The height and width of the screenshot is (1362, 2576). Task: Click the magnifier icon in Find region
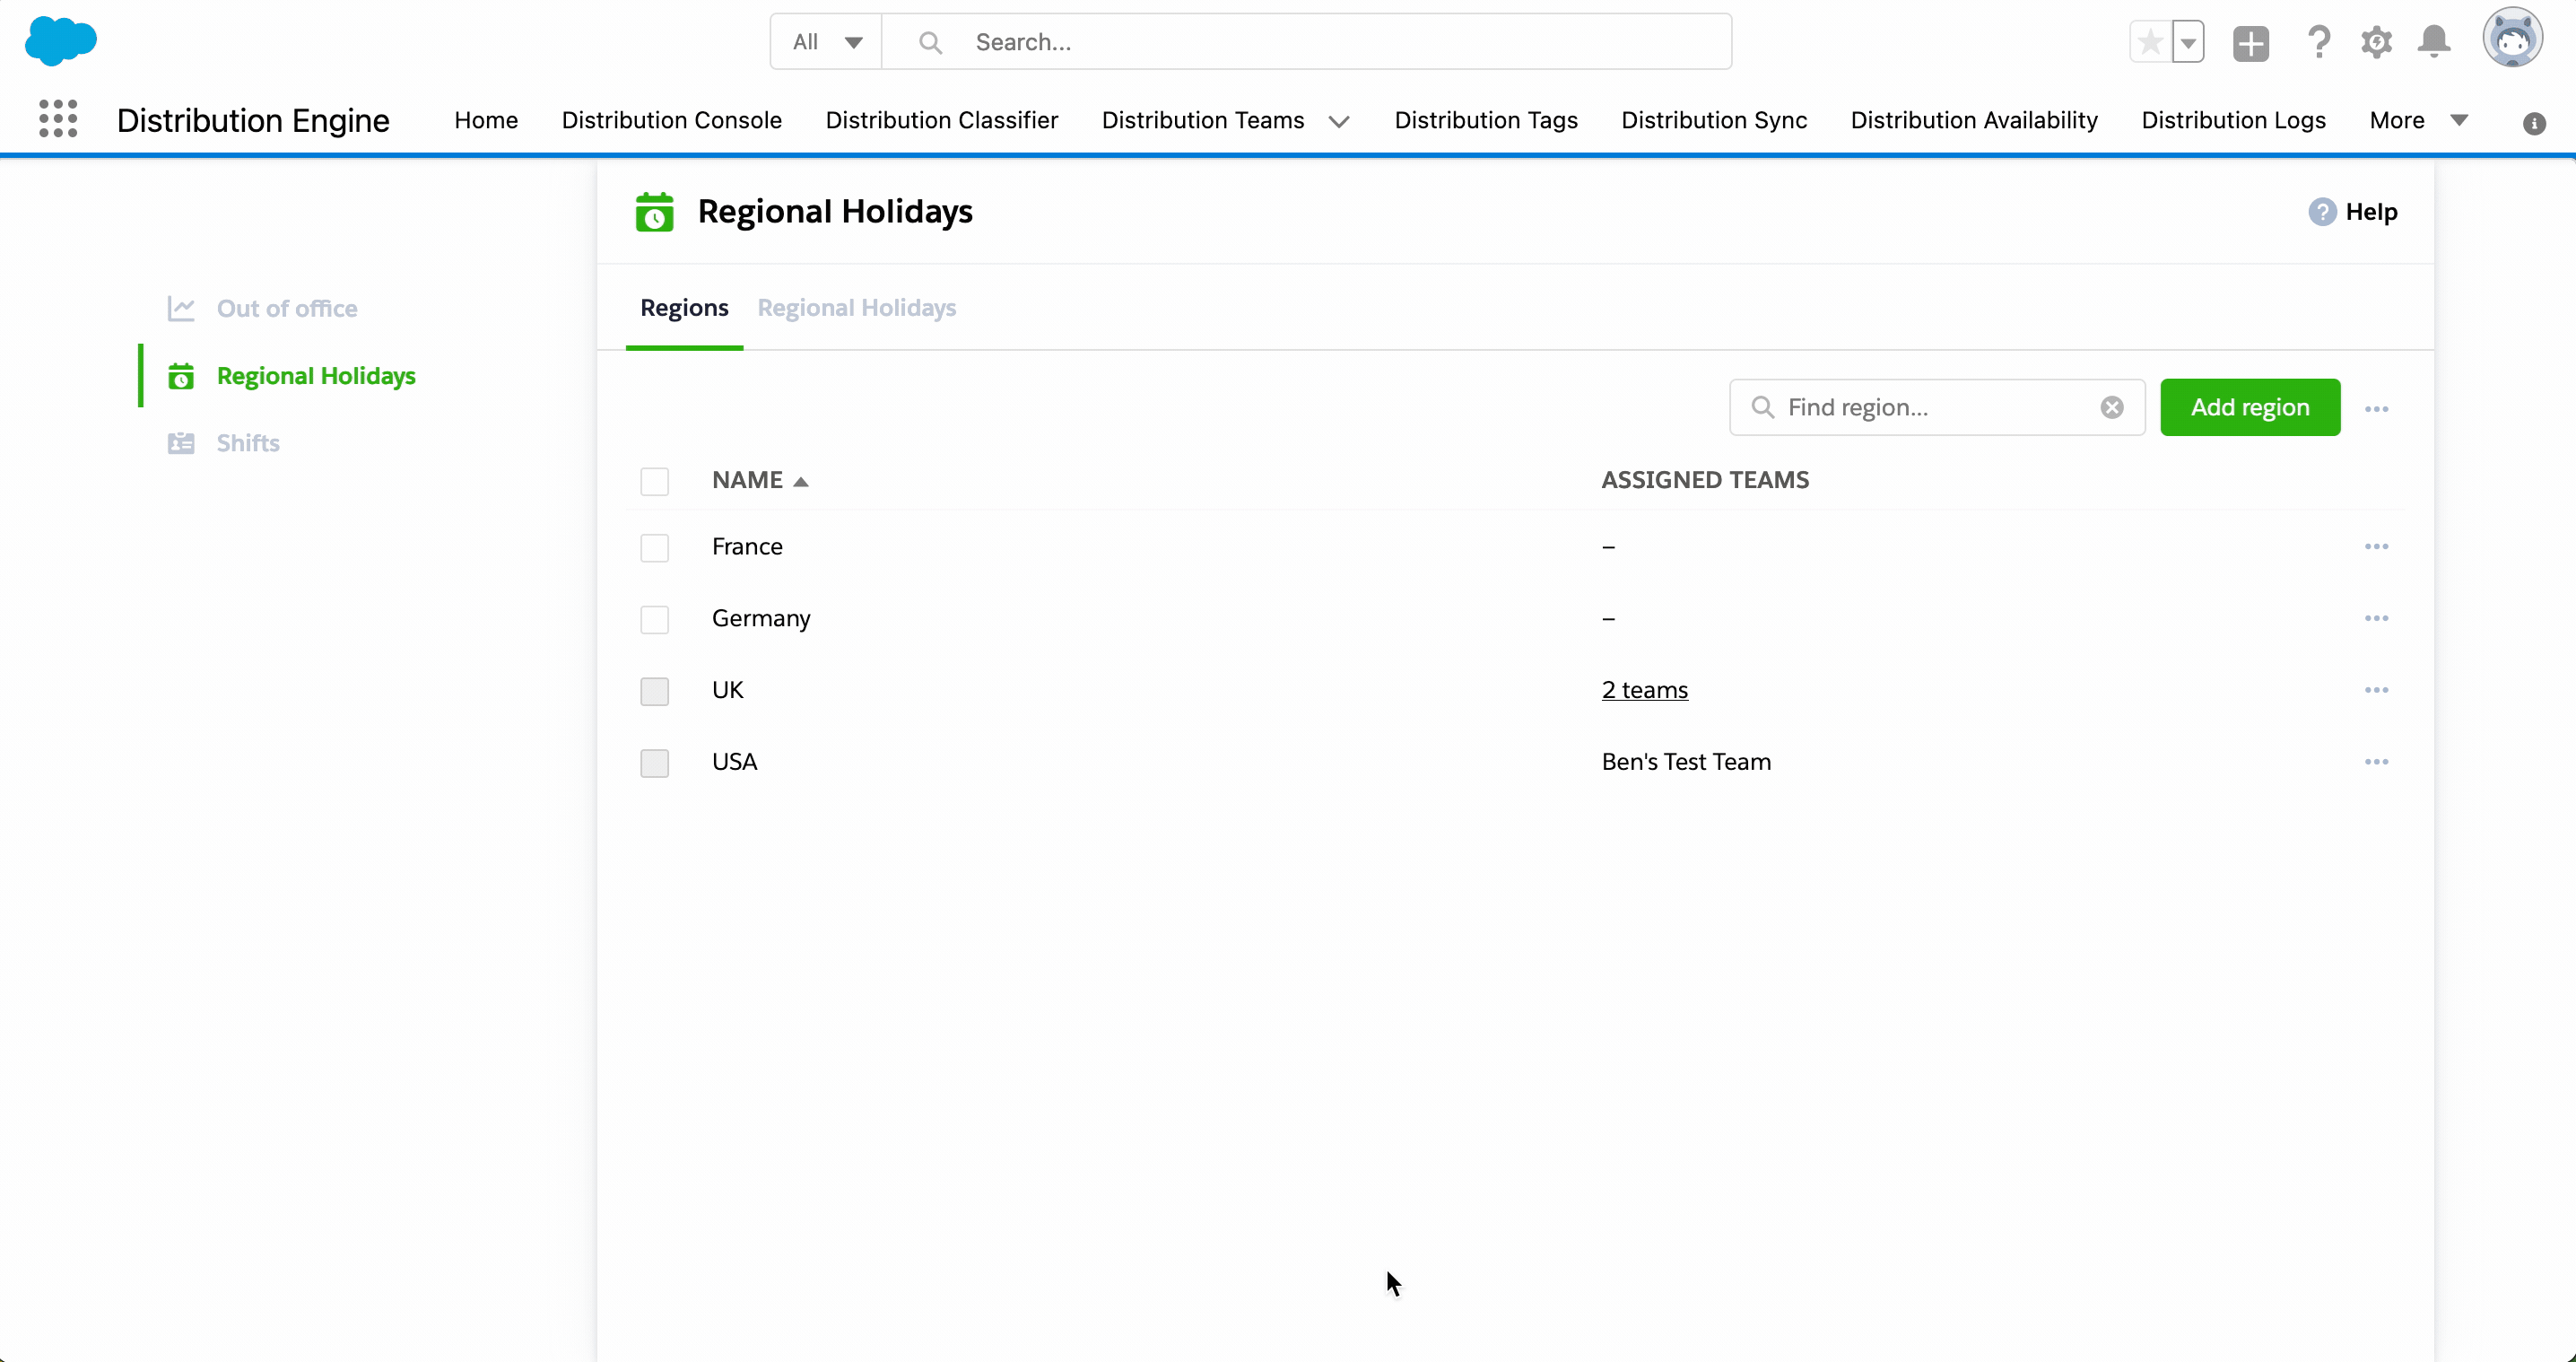click(1763, 407)
